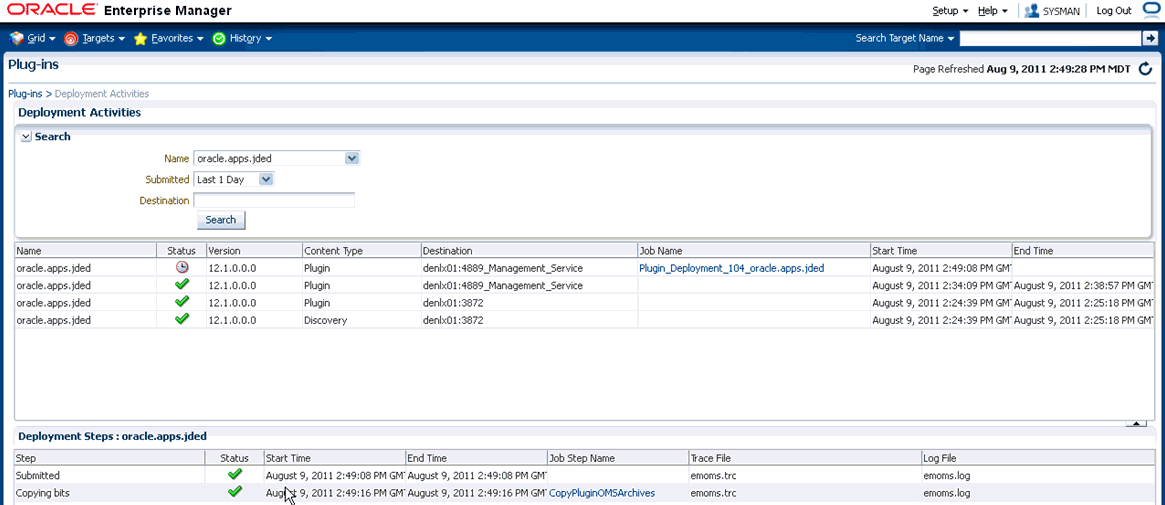Sort by the Name column header
Viewport: 1165px width, 505px height.
click(85, 251)
